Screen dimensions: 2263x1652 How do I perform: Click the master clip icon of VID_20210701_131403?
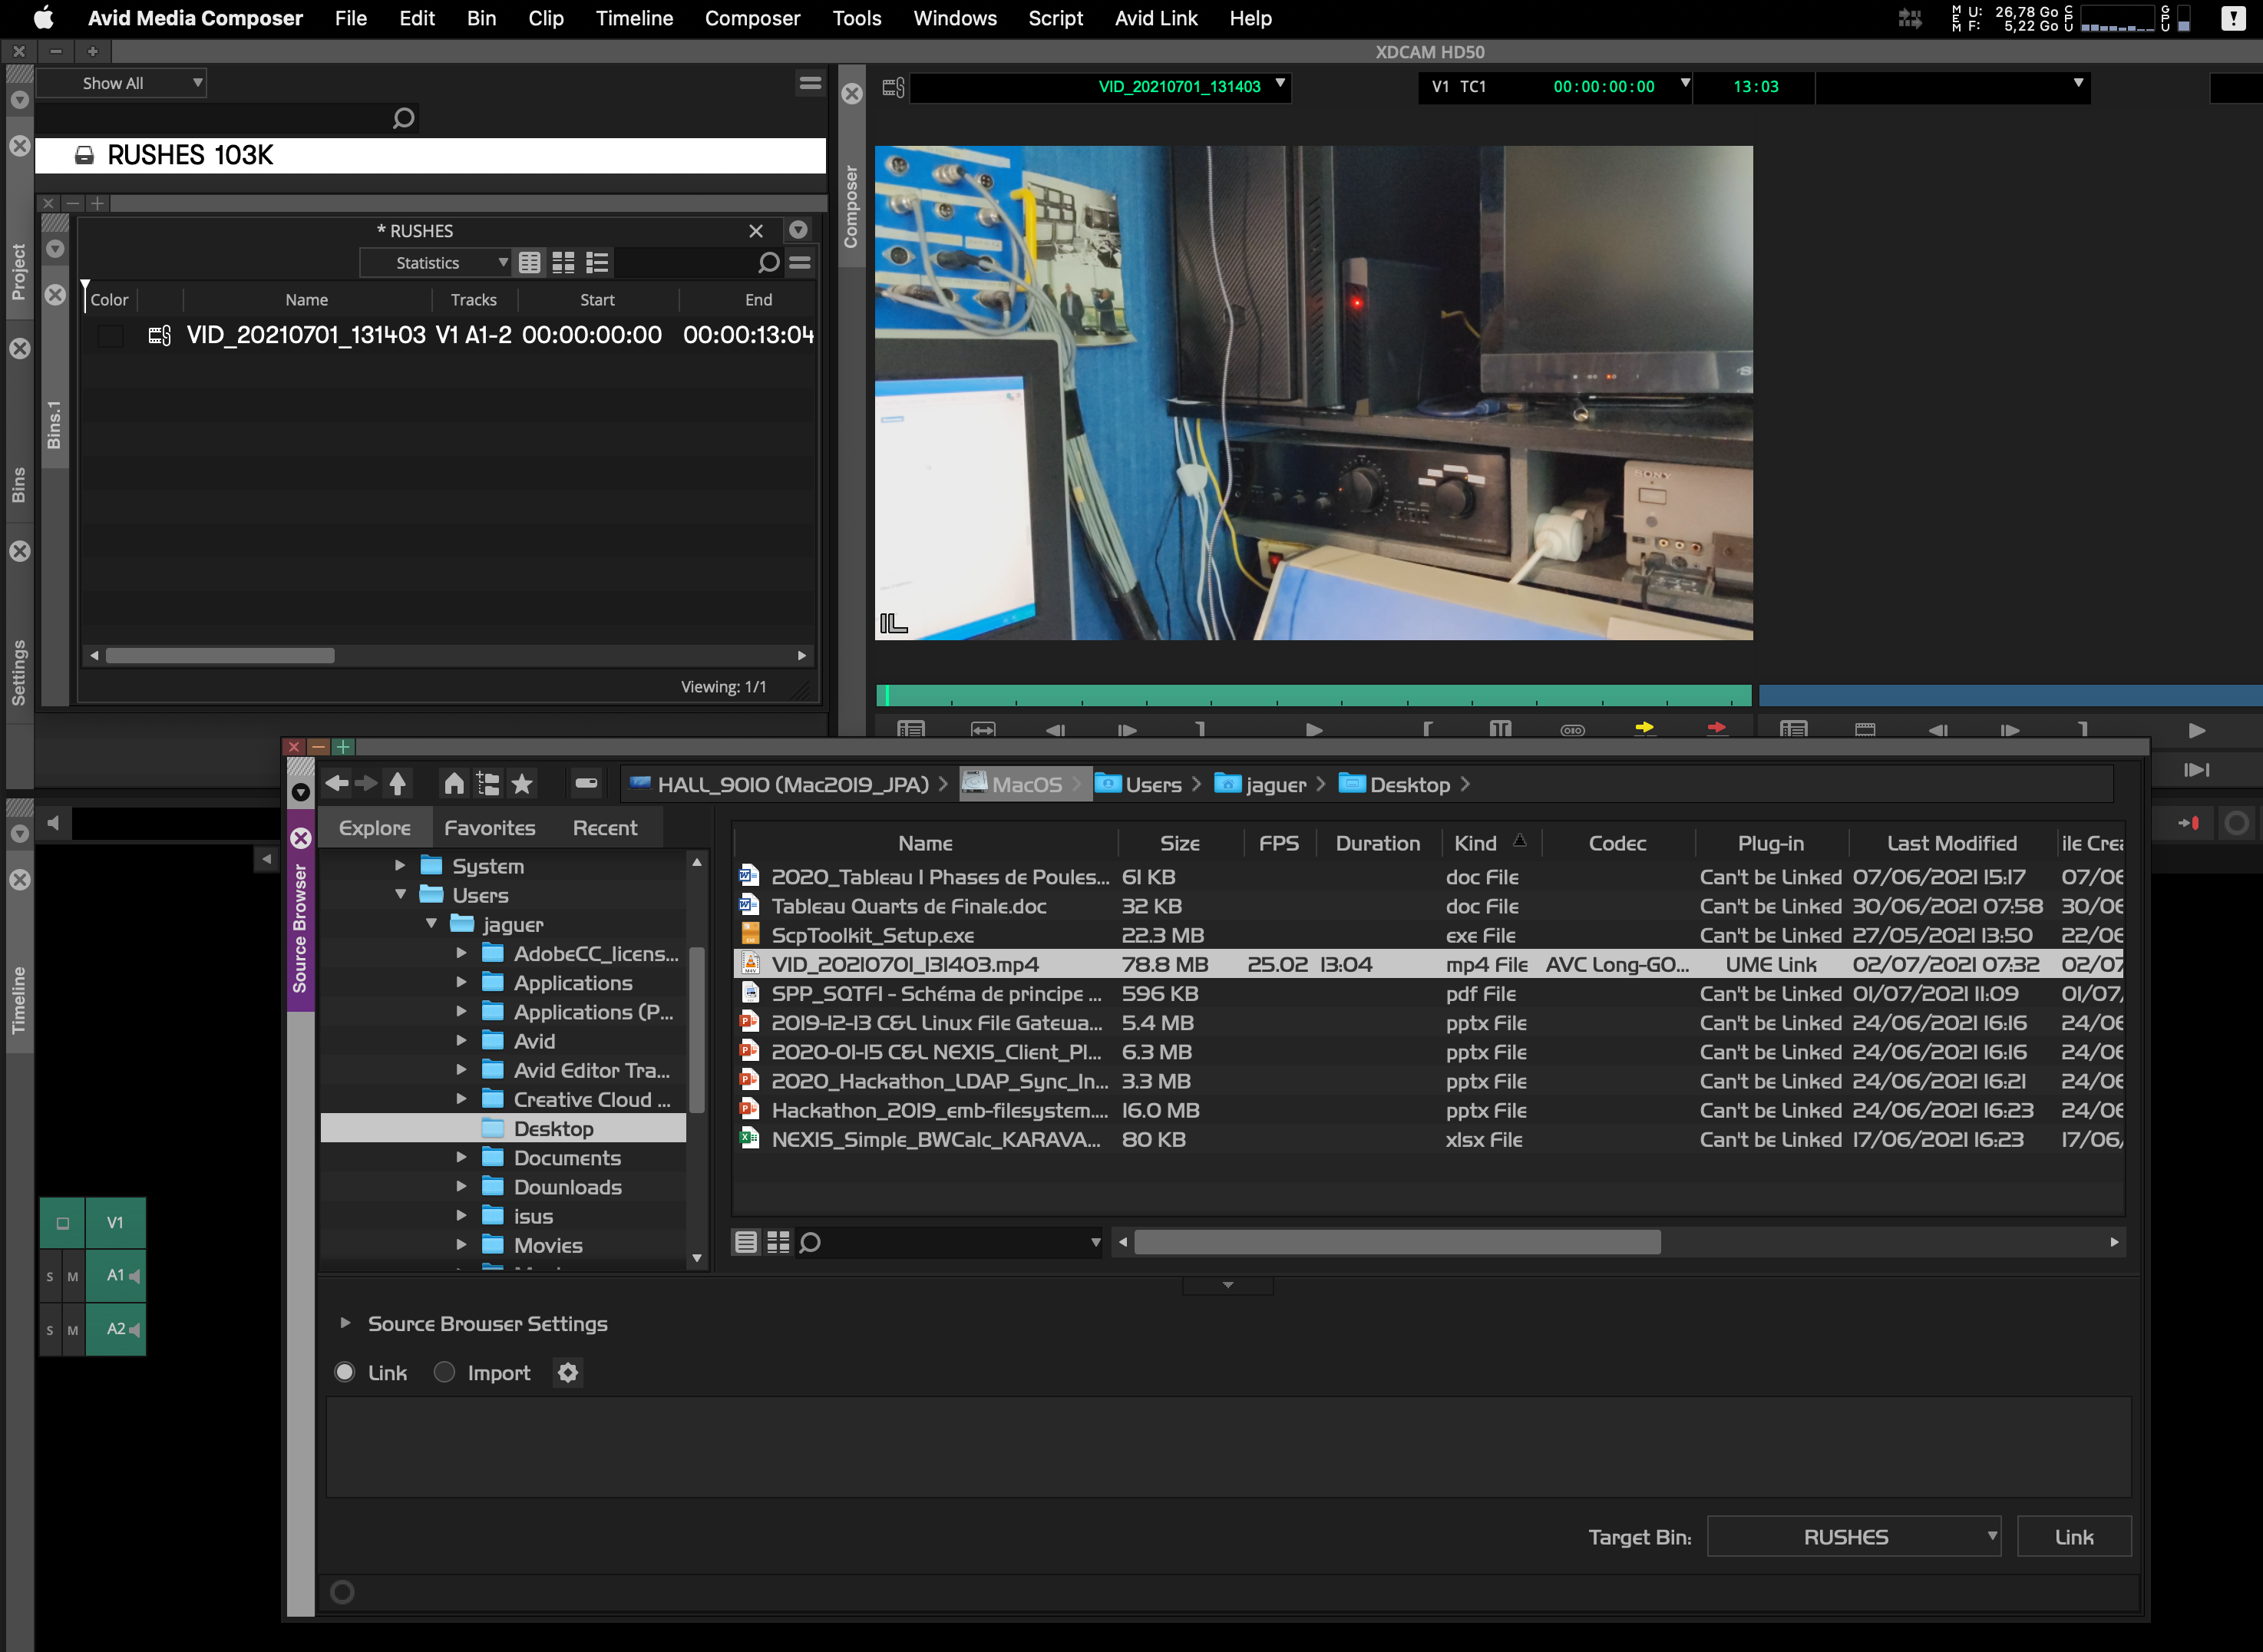tap(160, 335)
